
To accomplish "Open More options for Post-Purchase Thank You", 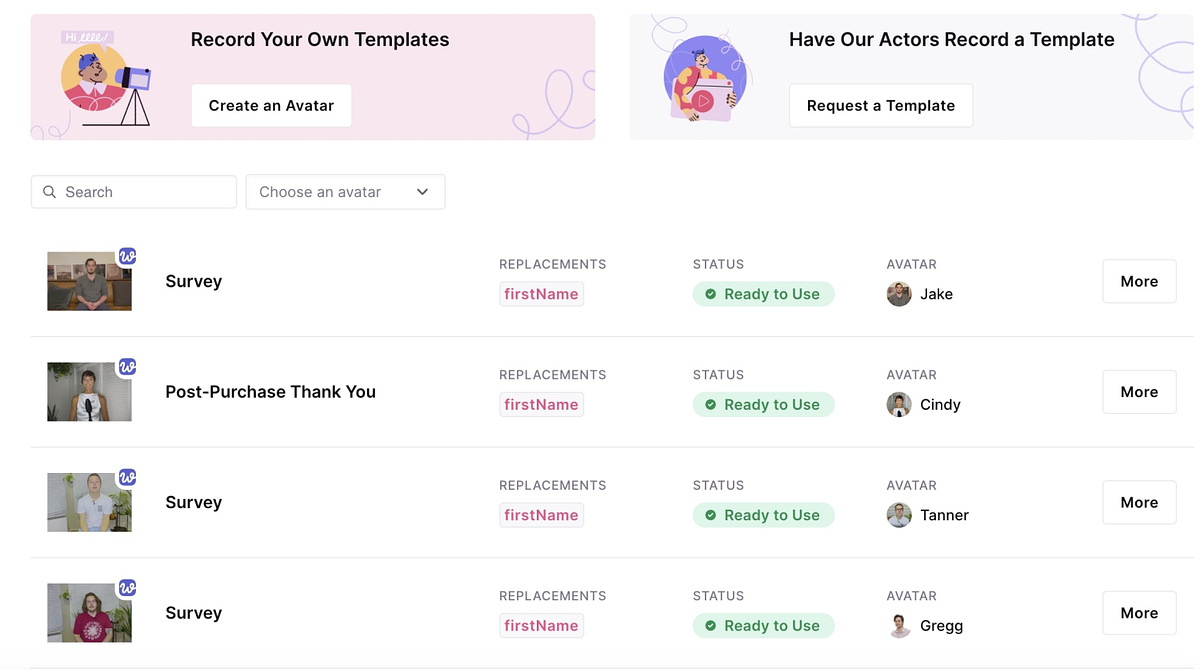I will (1139, 391).
